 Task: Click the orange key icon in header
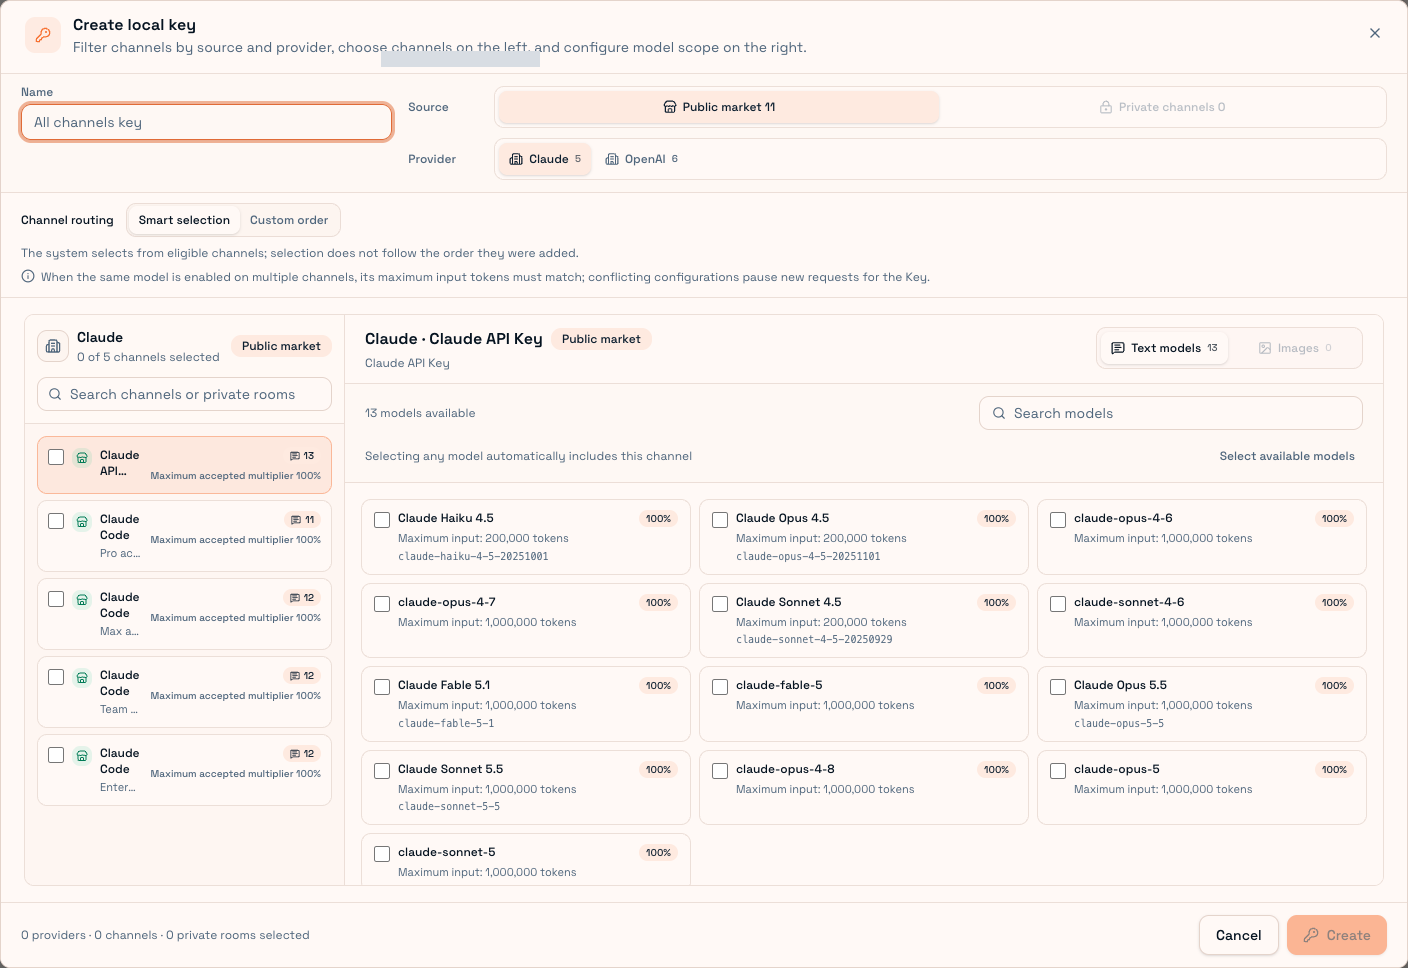pos(43,35)
